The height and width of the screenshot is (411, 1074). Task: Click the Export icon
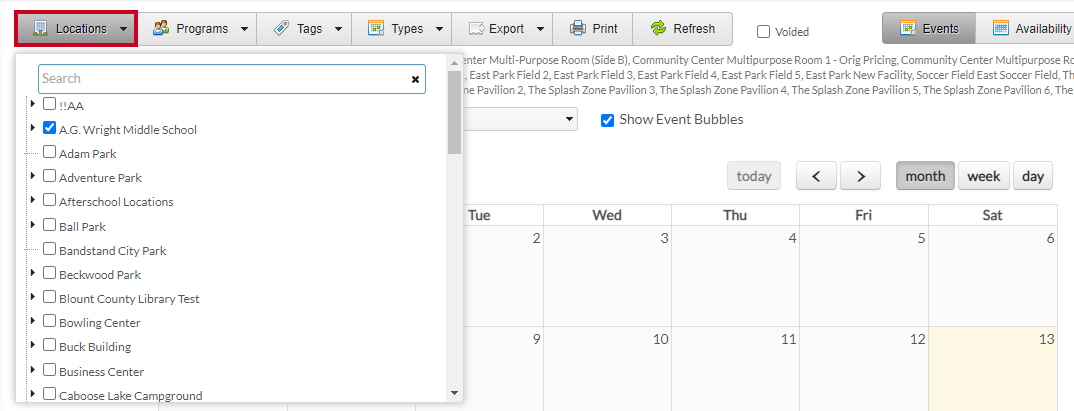click(x=477, y=29)
